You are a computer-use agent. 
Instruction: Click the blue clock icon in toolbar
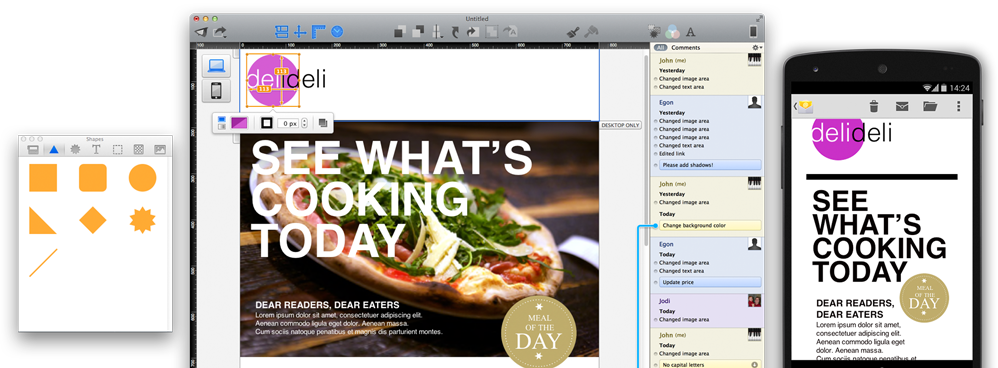[337, 31]
